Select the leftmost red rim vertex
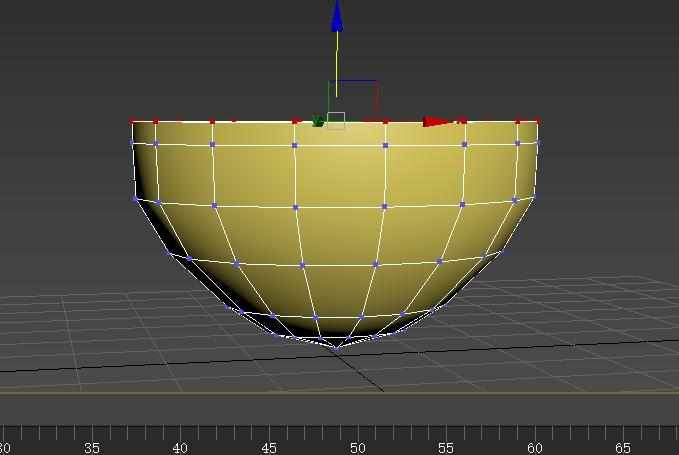Viewport: 679px width, 455px height. coord(132,121)
